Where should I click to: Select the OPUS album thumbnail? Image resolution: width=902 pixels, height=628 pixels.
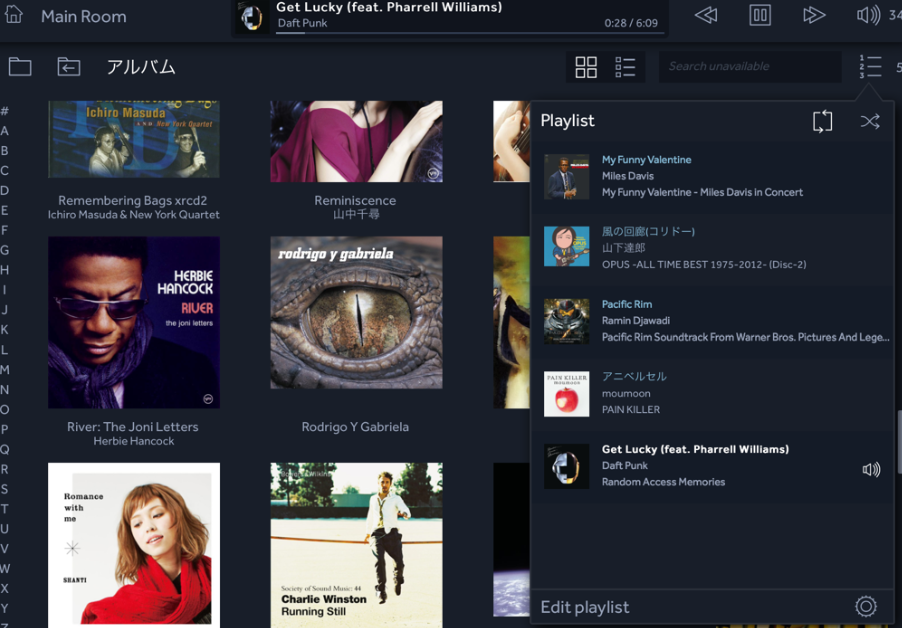tap(567, 246)
